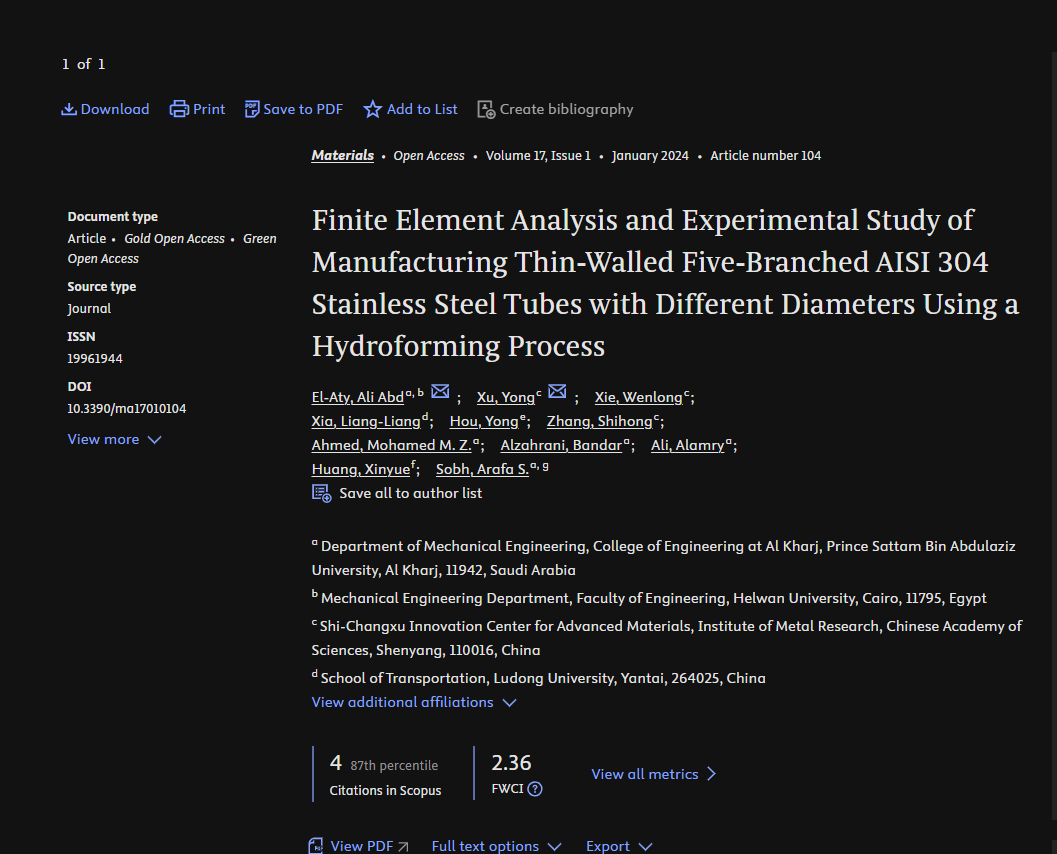
Task: Click Save all to author list text
Action: (411, 493)
